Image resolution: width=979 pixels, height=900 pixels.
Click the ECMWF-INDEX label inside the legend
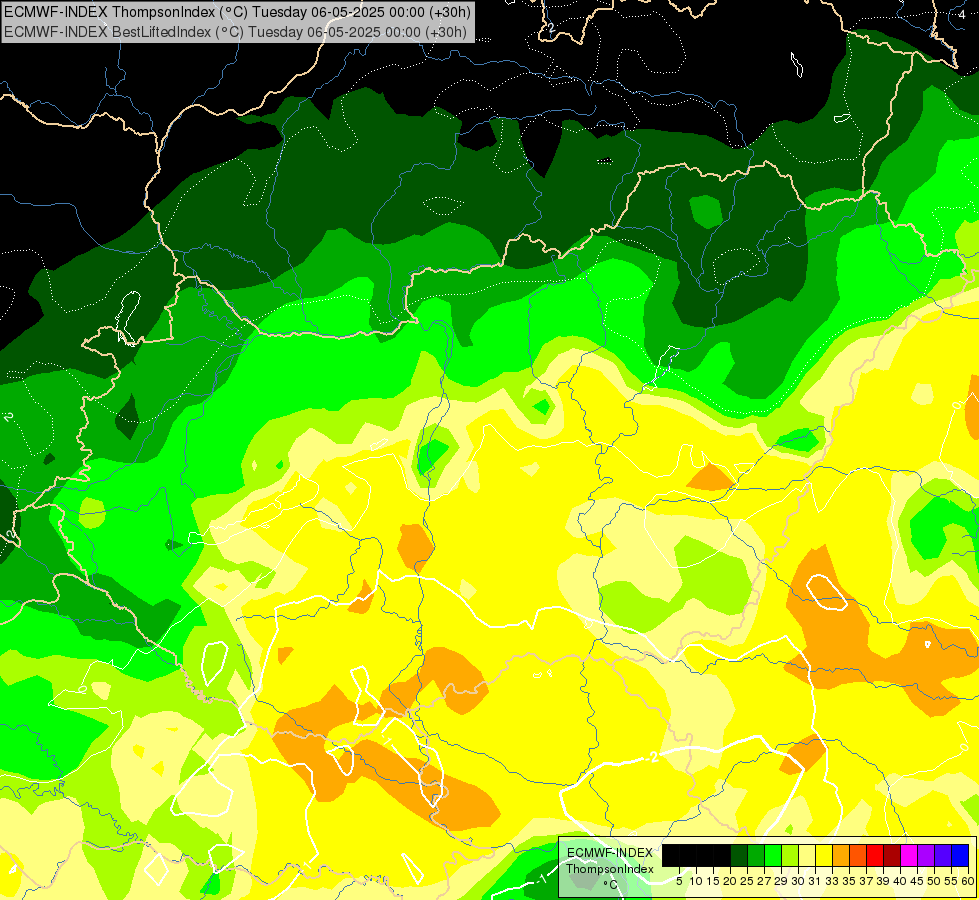pos(610,853)
